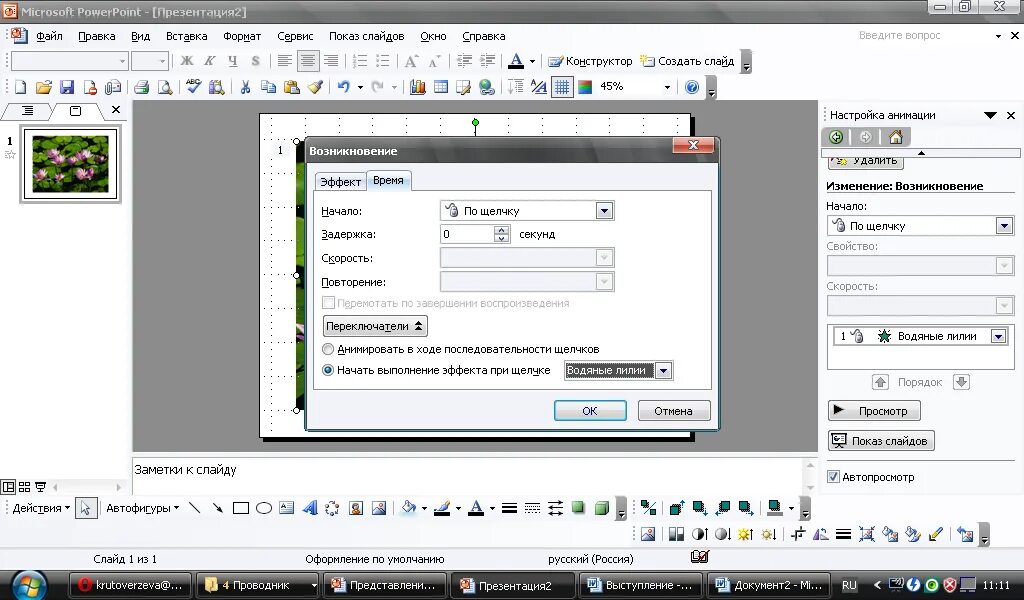1024x600 pixels.
Task: Click the 'Показ слайдов' button in the animation pane
Action: 881,441
